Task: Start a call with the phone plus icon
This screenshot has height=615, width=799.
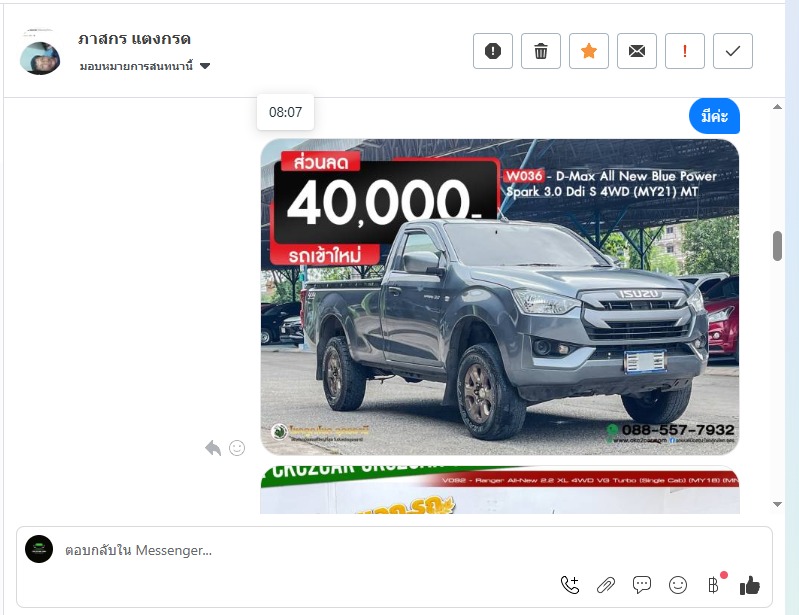Action: 570,585
